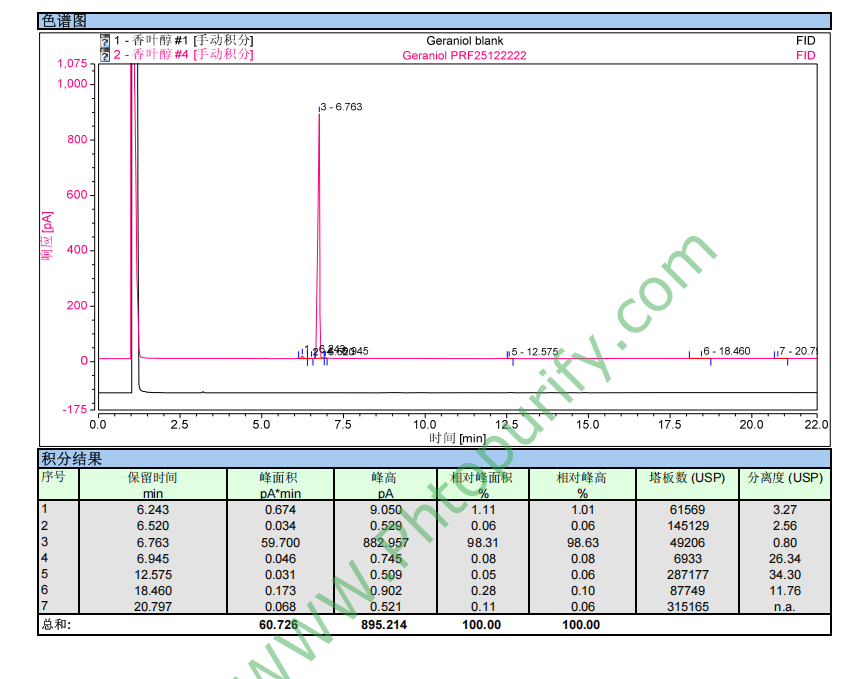Click the Geraniol blank chromatogram title
This screenshot has width=858, height=679.
coord(464,41)
